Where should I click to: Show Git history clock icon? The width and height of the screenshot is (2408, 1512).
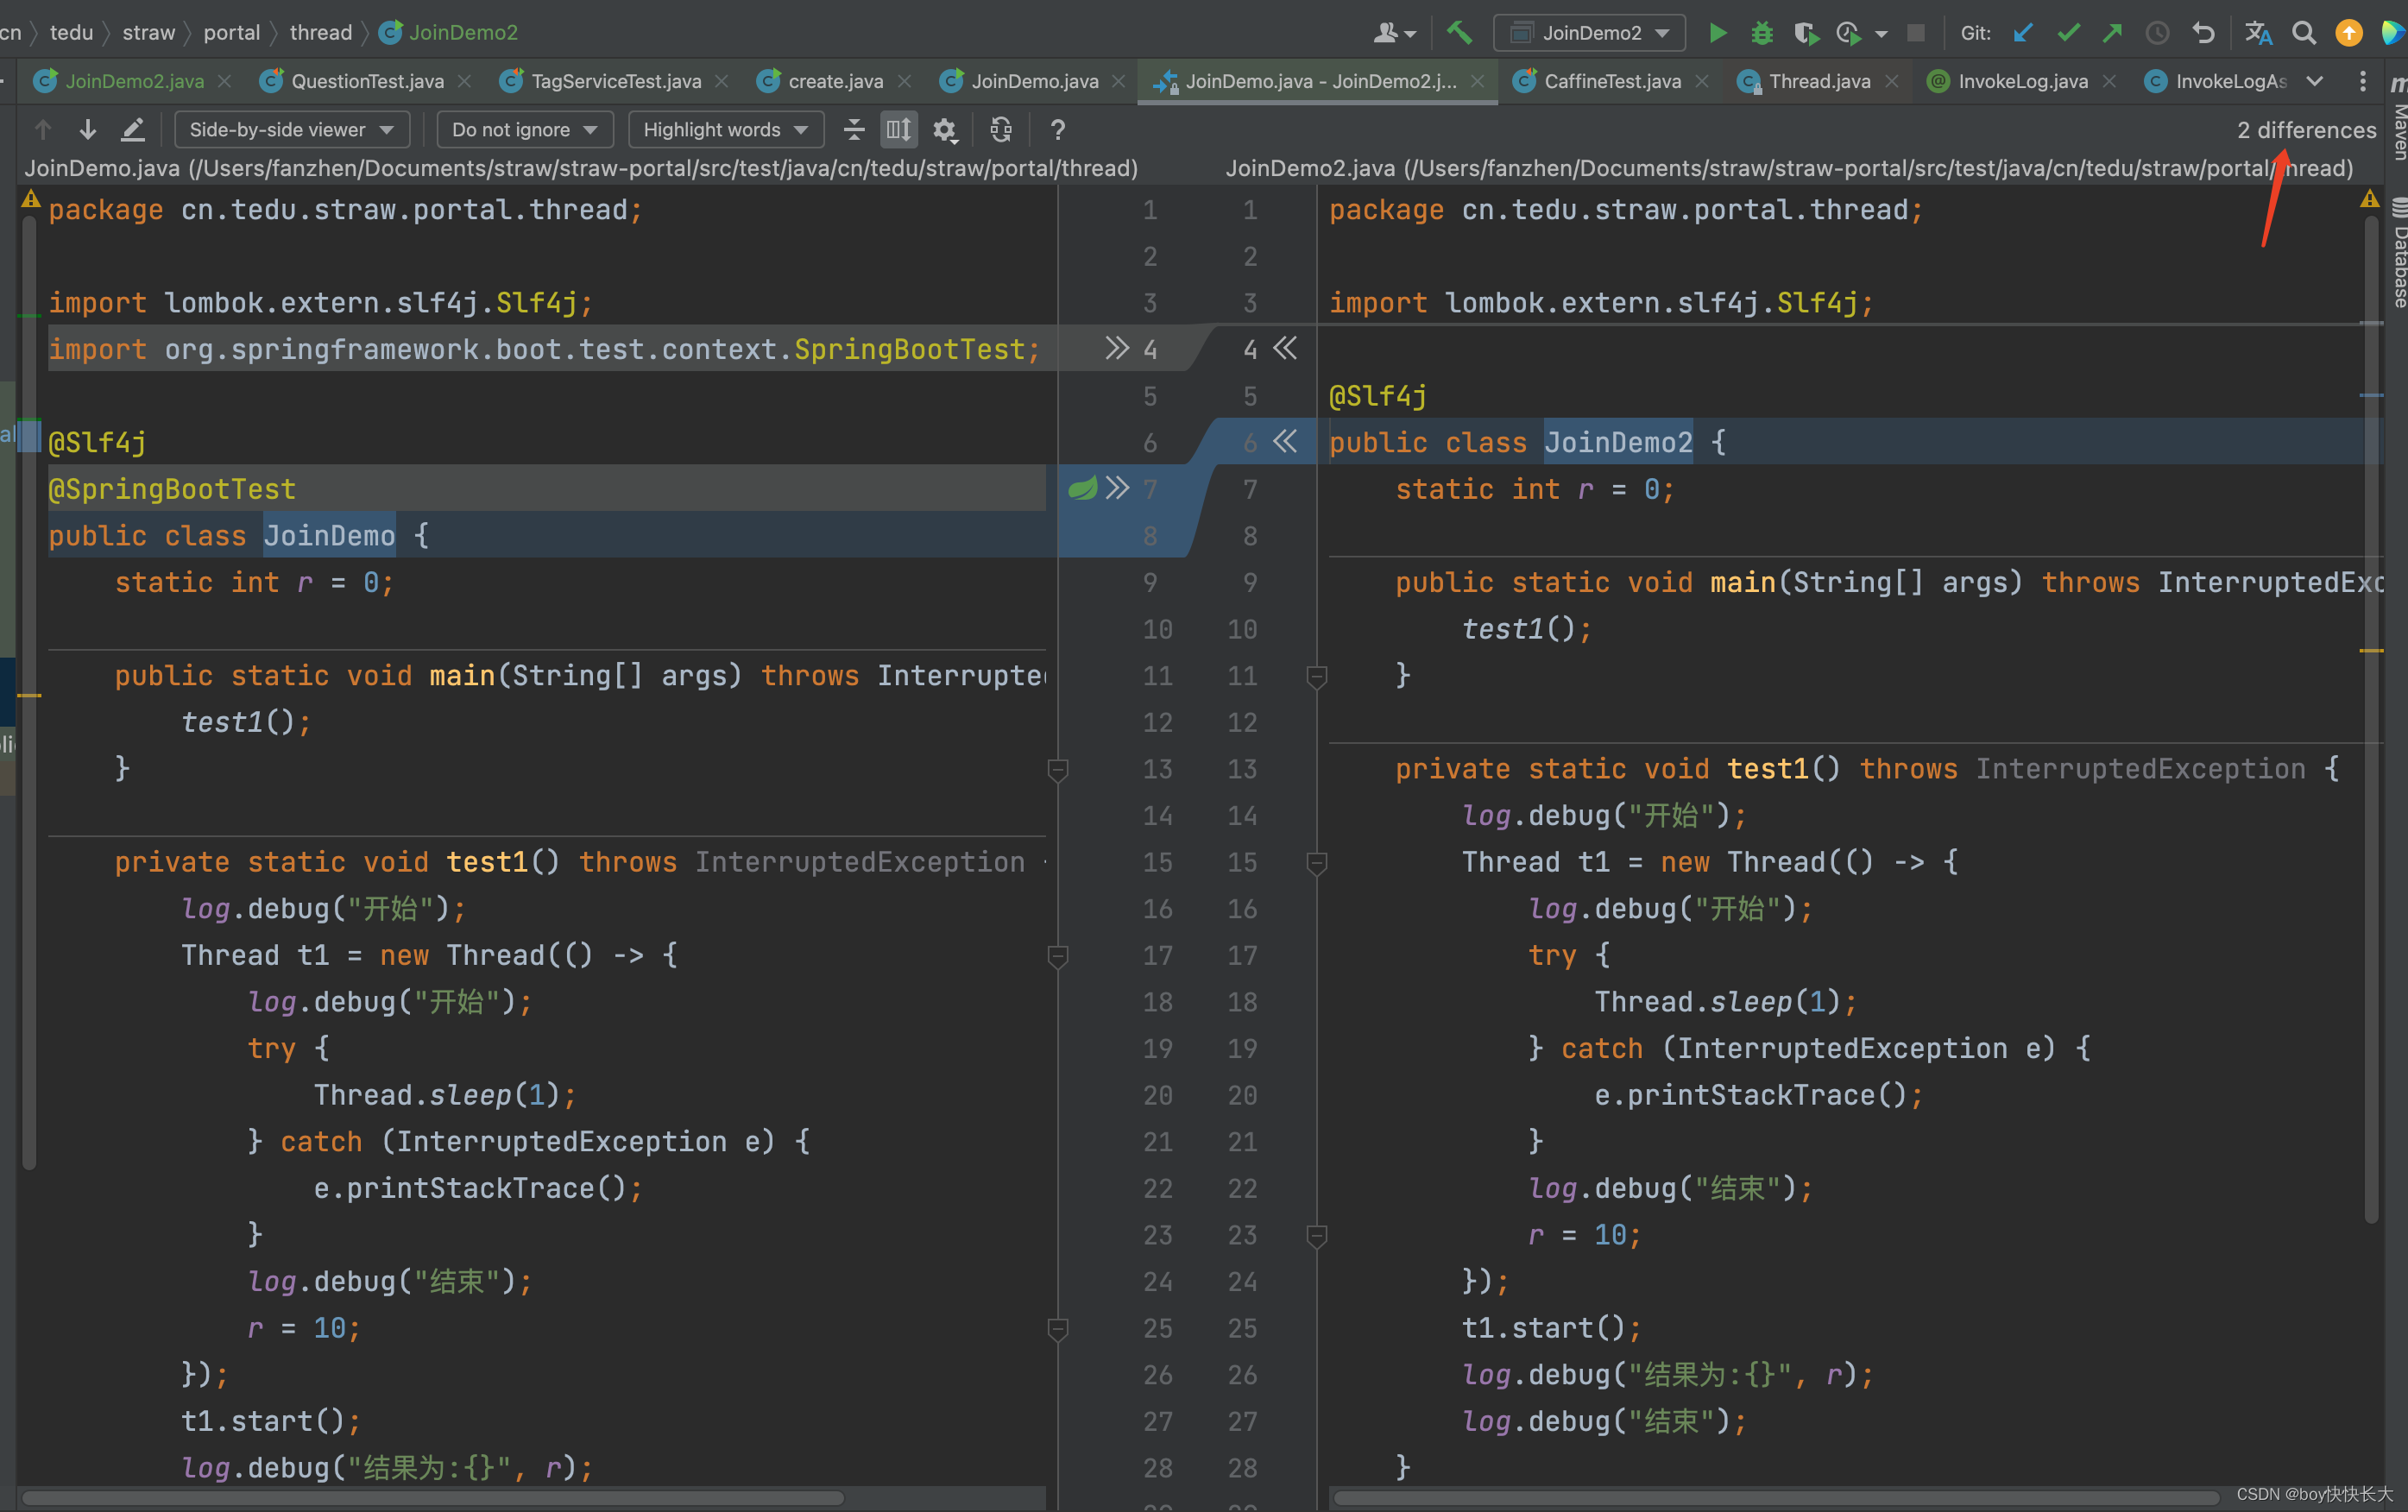click(x=2157, y=33)
